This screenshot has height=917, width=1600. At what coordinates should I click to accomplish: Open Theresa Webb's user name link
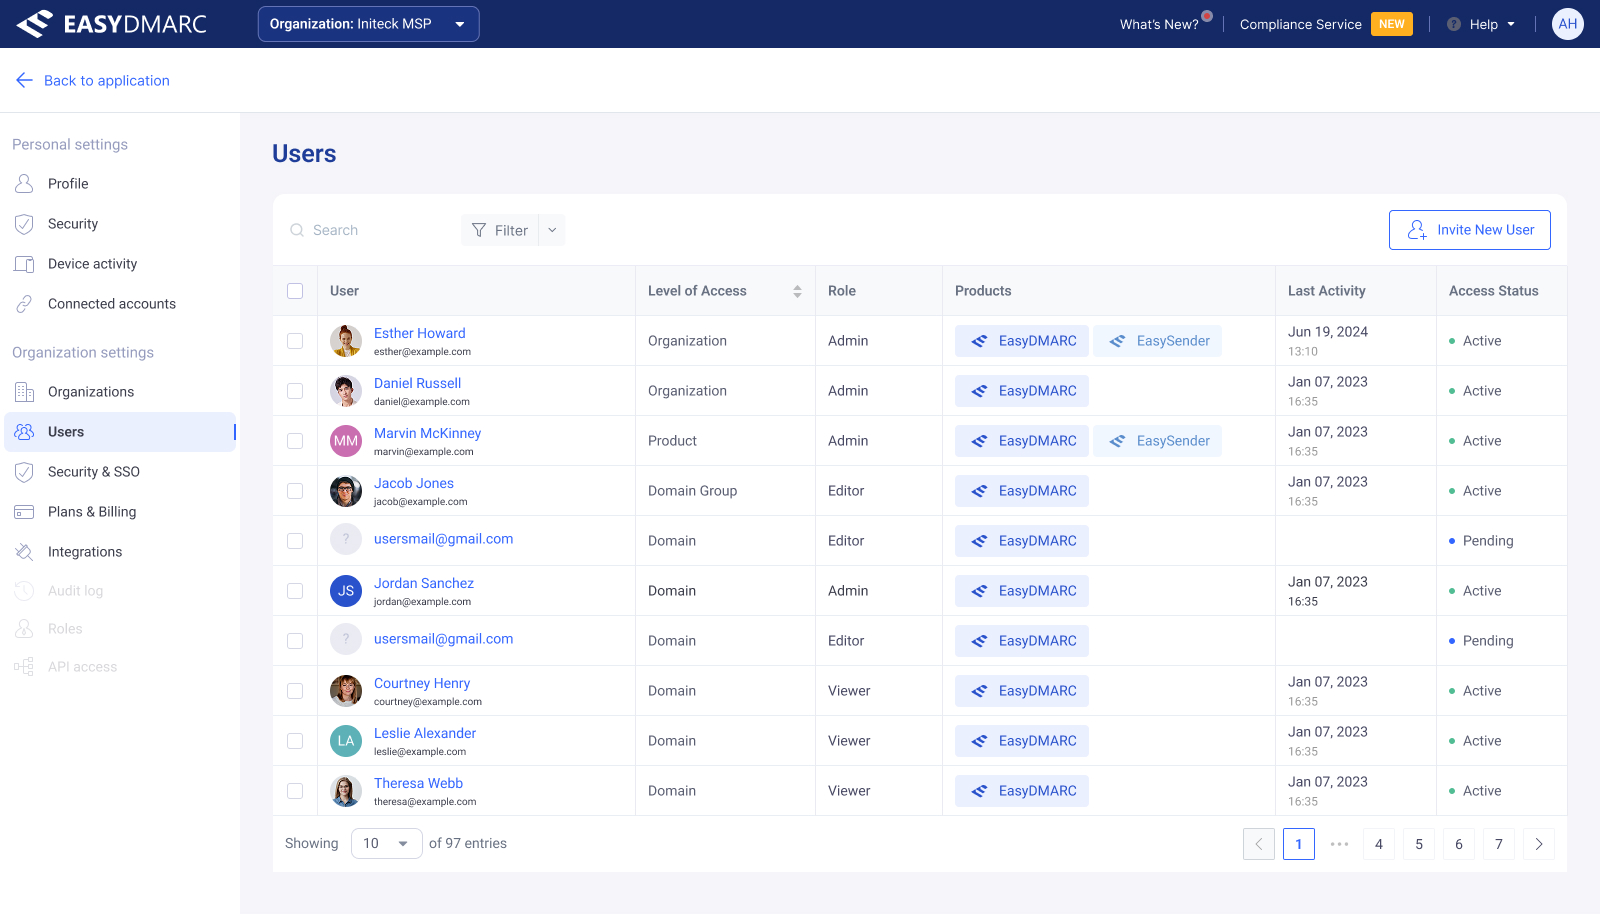[418, 783]
